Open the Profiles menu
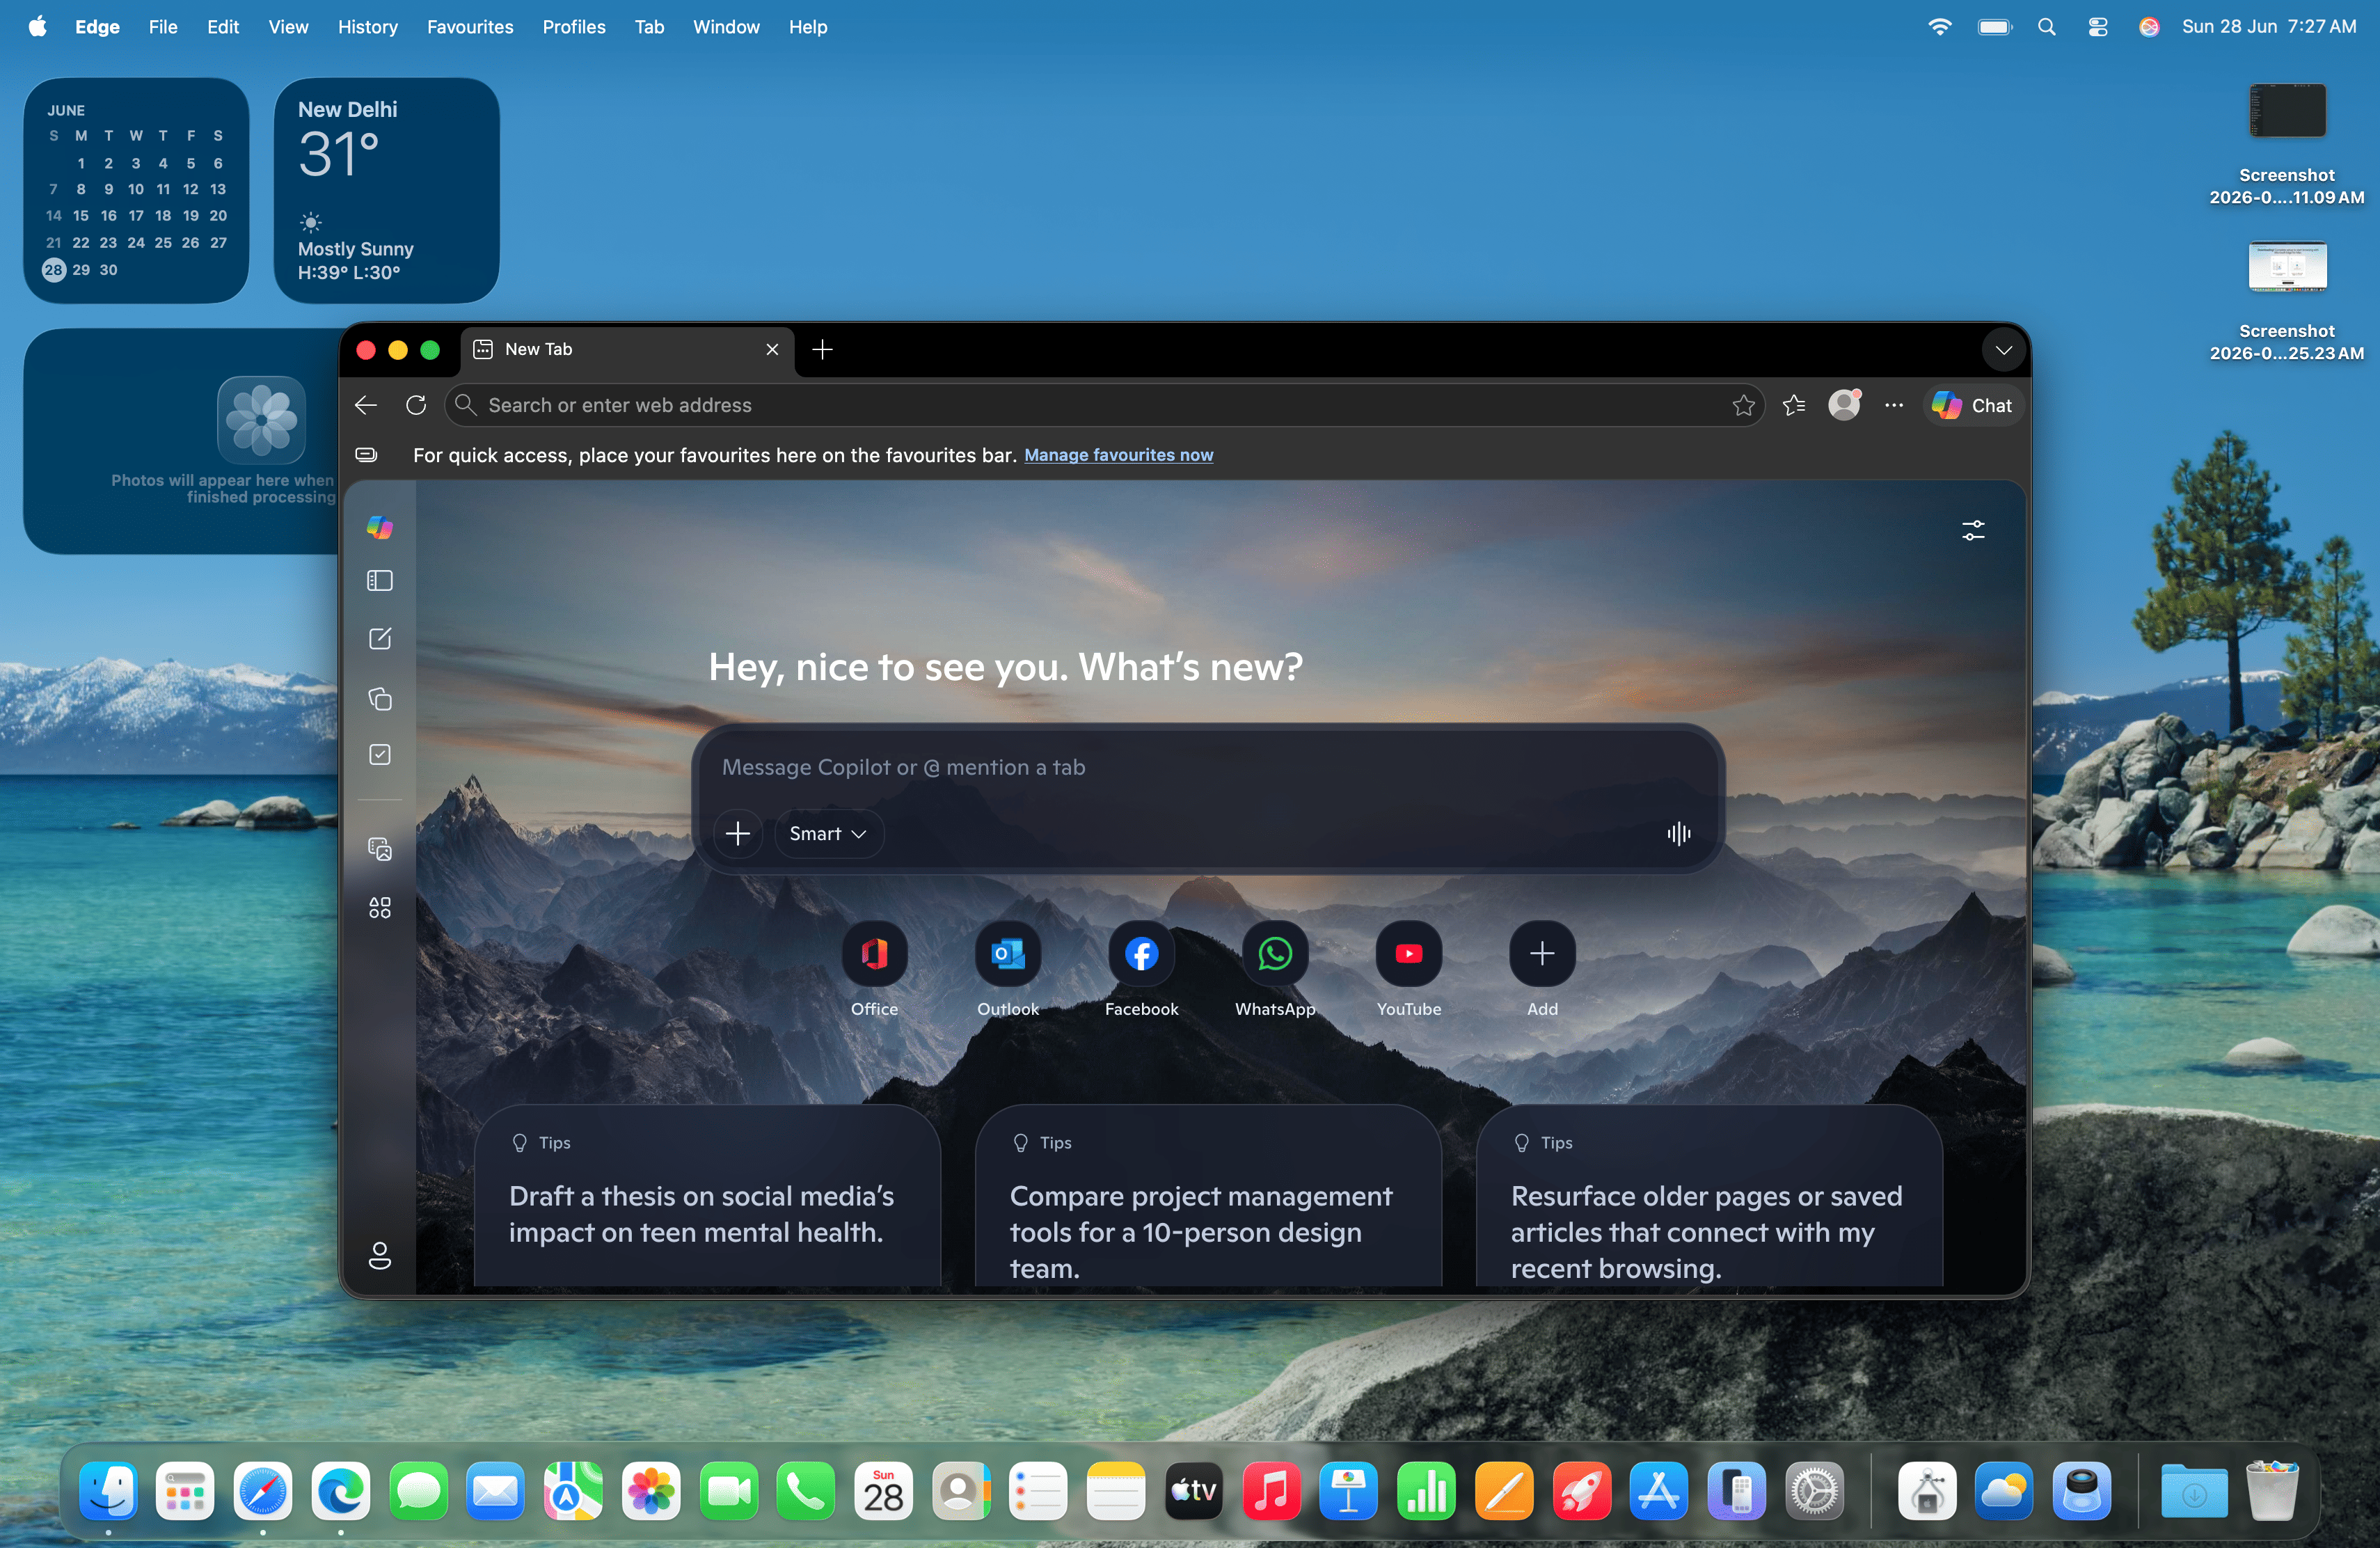Screen dimensions: 2380x1548 574,27
